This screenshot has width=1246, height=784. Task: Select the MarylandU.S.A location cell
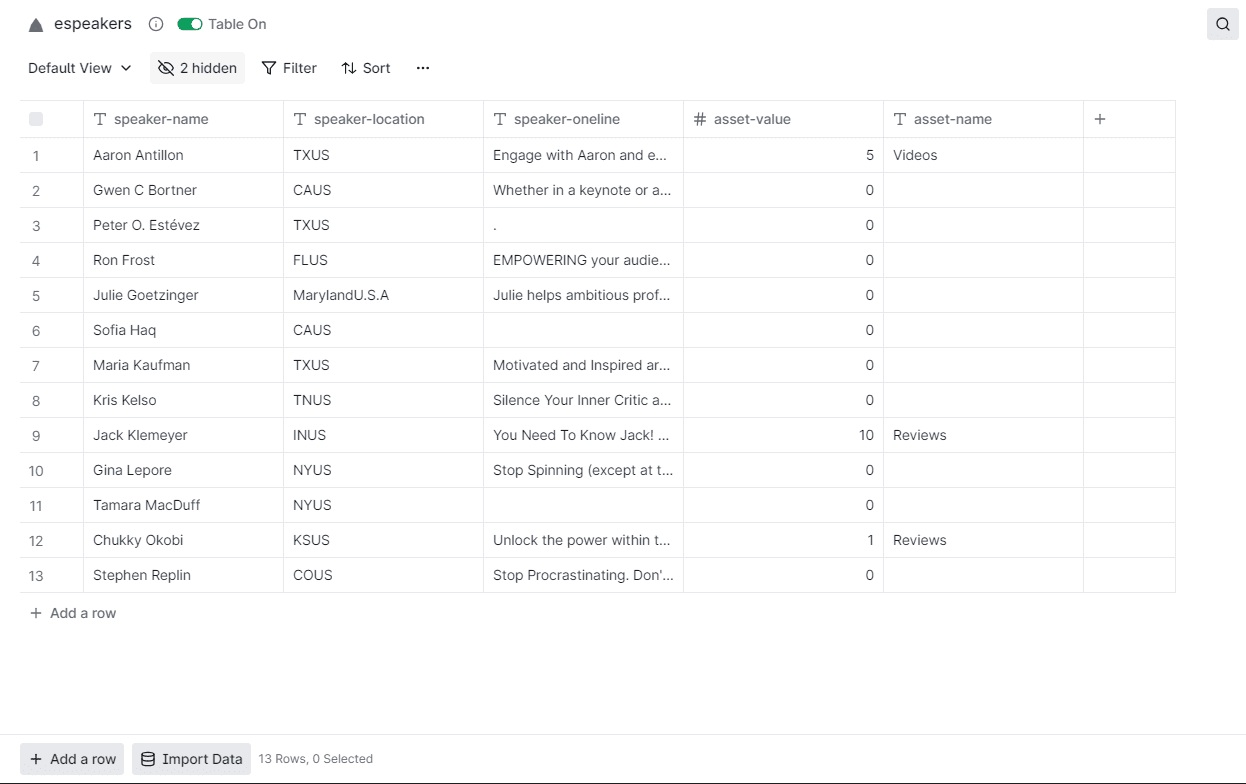click(x=384, y=295)
